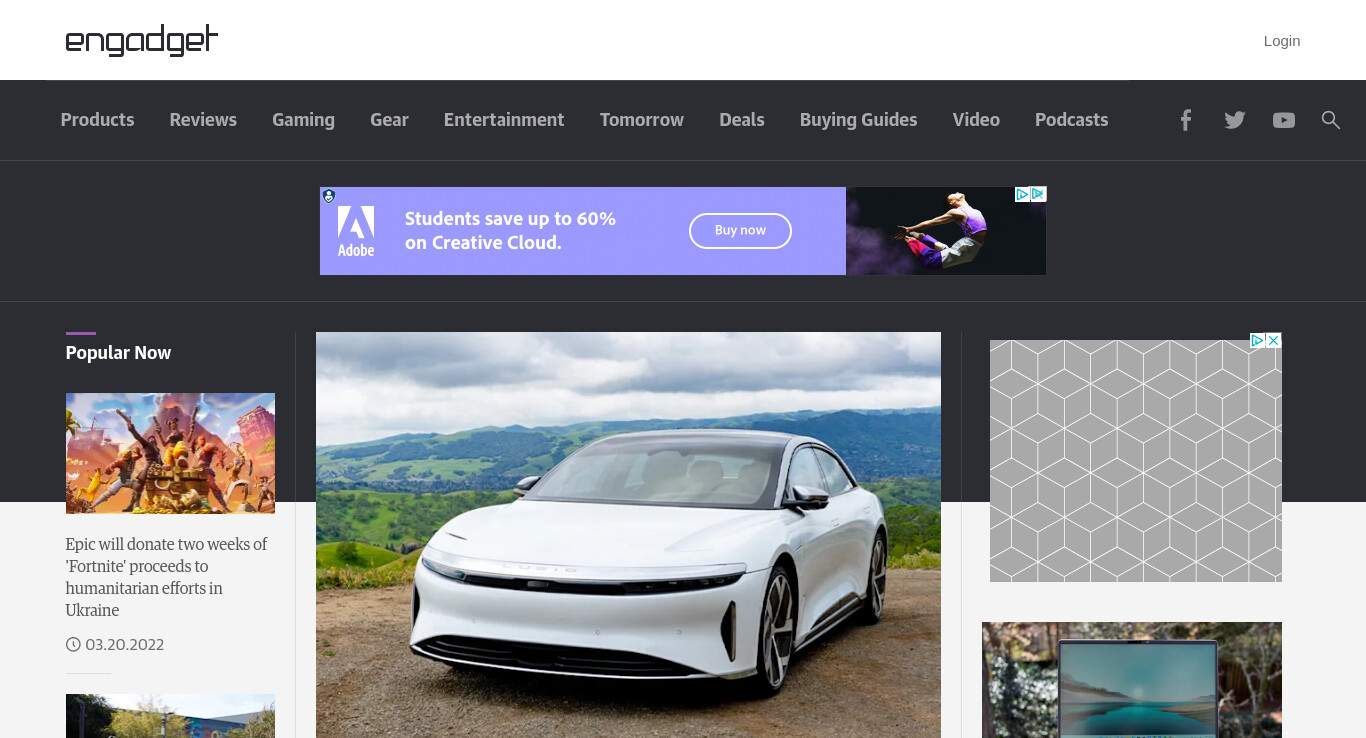Image resolution: width=1366 pixels, height=738 pixels.
Task: Open Engadget's YouTube channel icon
Action: (x=1284, y=120)
